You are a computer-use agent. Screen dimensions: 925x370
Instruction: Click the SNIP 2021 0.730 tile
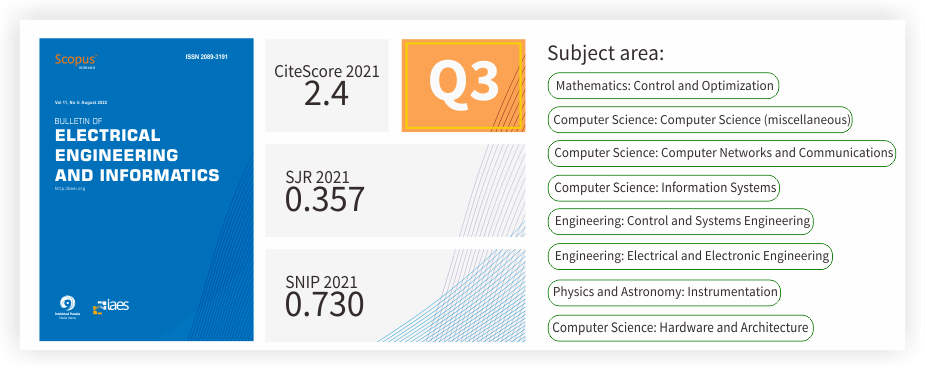395,295
